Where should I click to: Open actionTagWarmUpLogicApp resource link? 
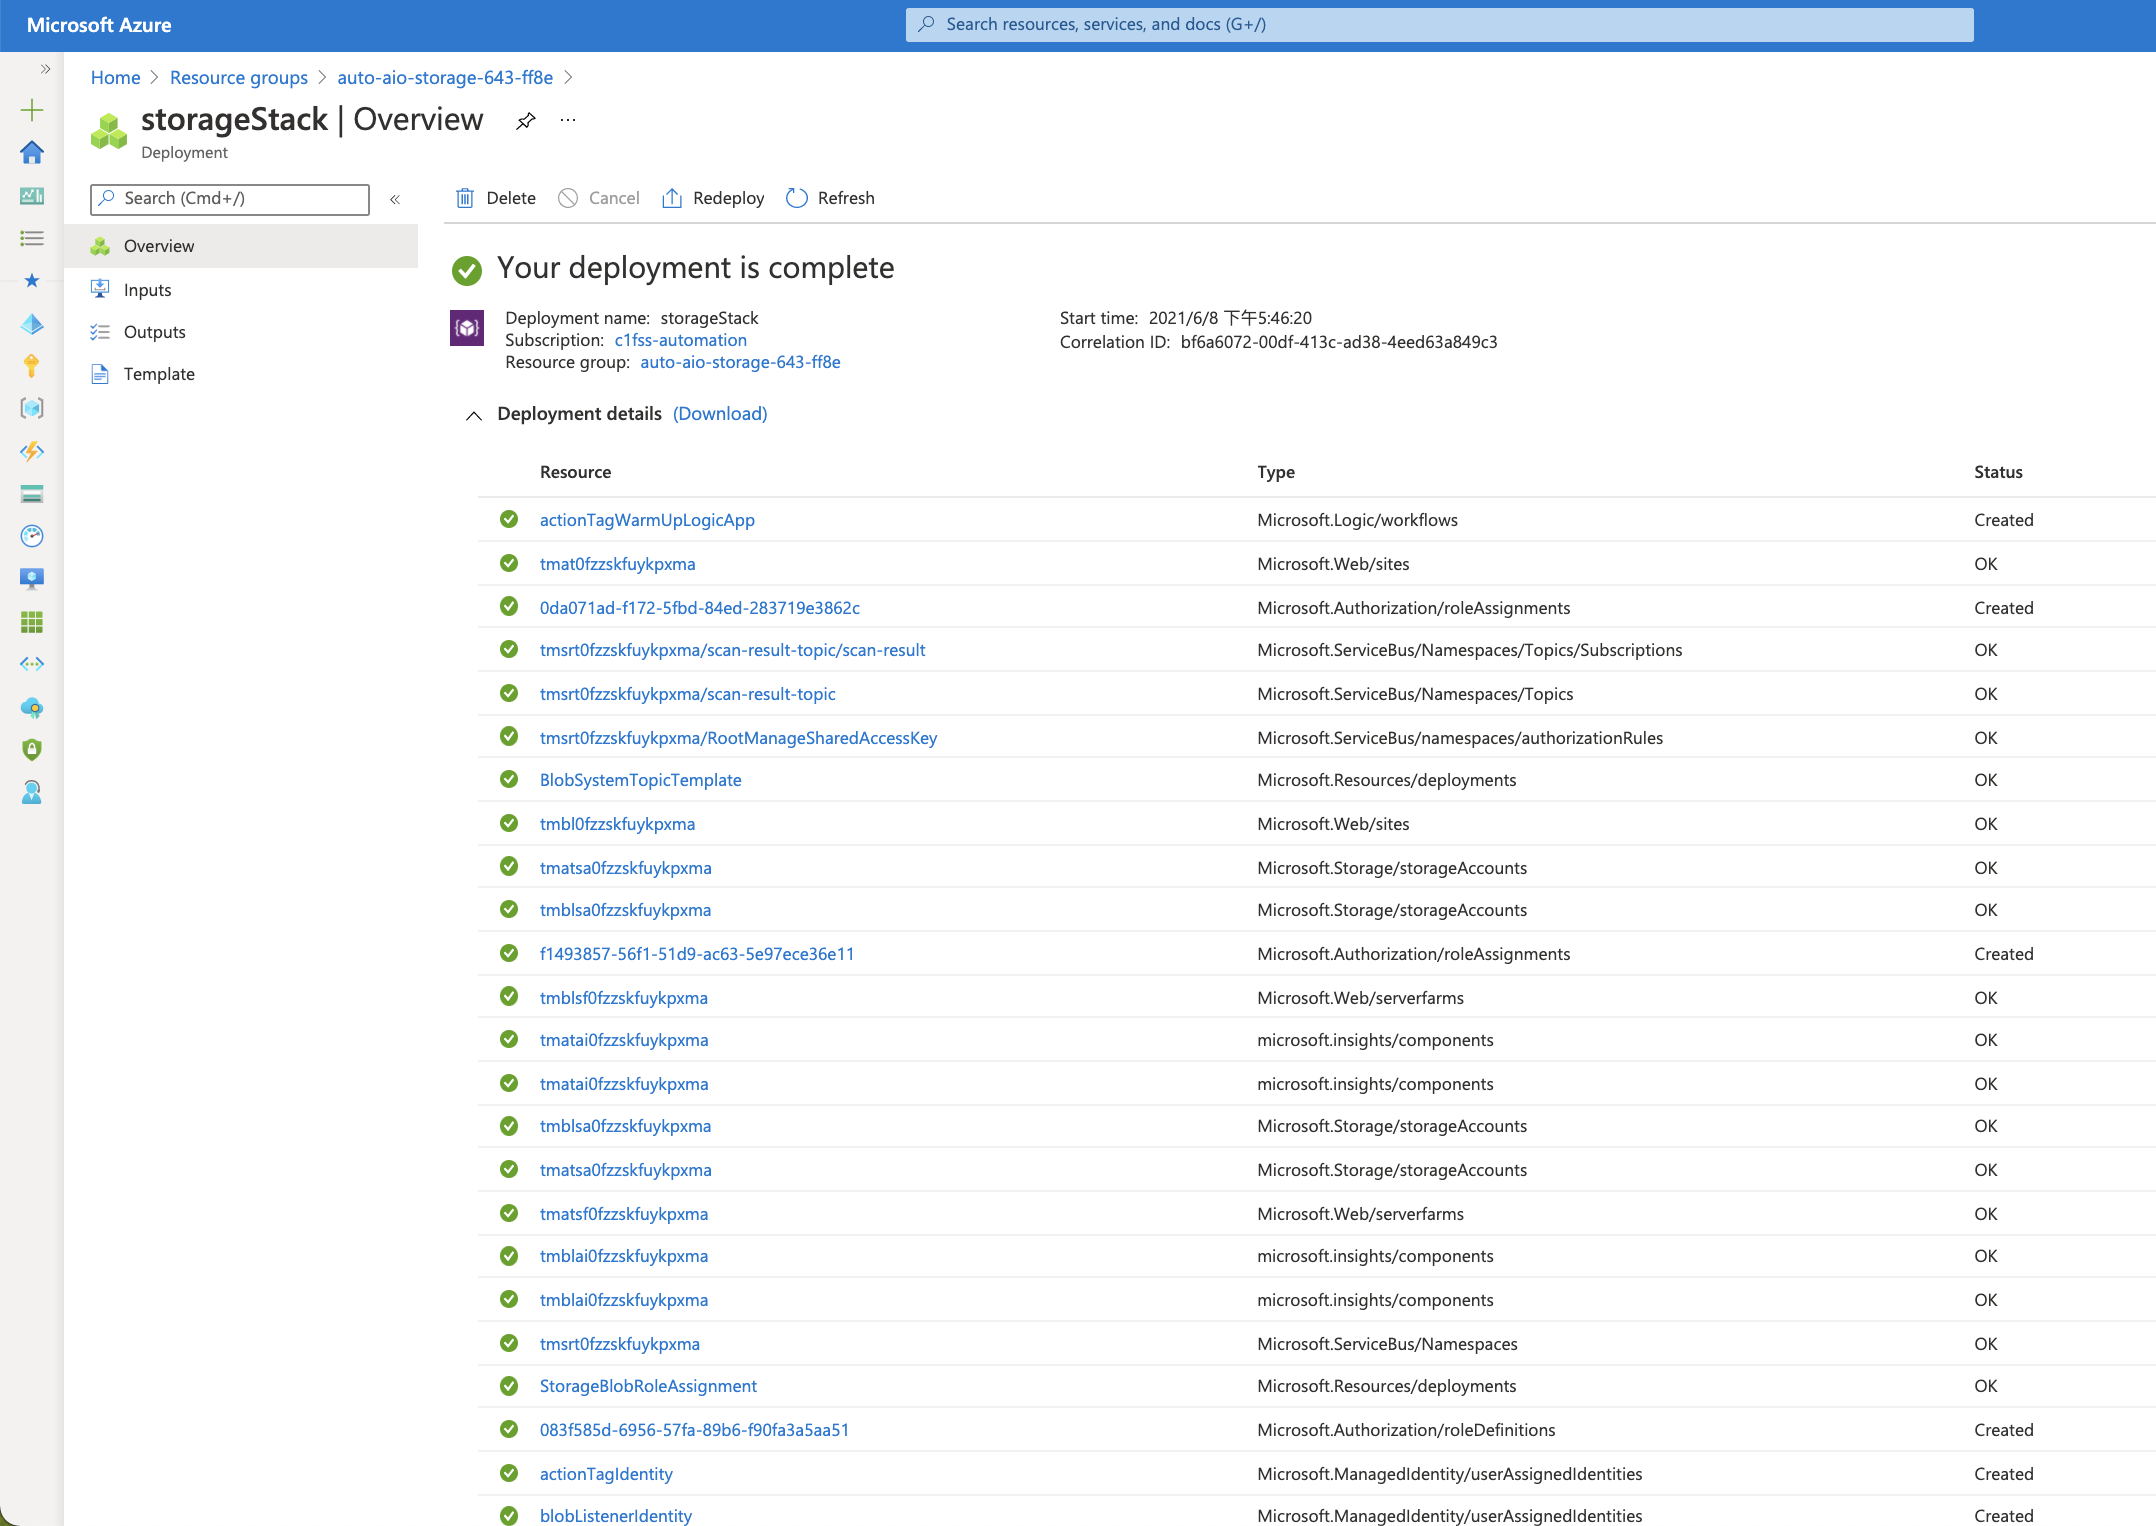(647, 520)
